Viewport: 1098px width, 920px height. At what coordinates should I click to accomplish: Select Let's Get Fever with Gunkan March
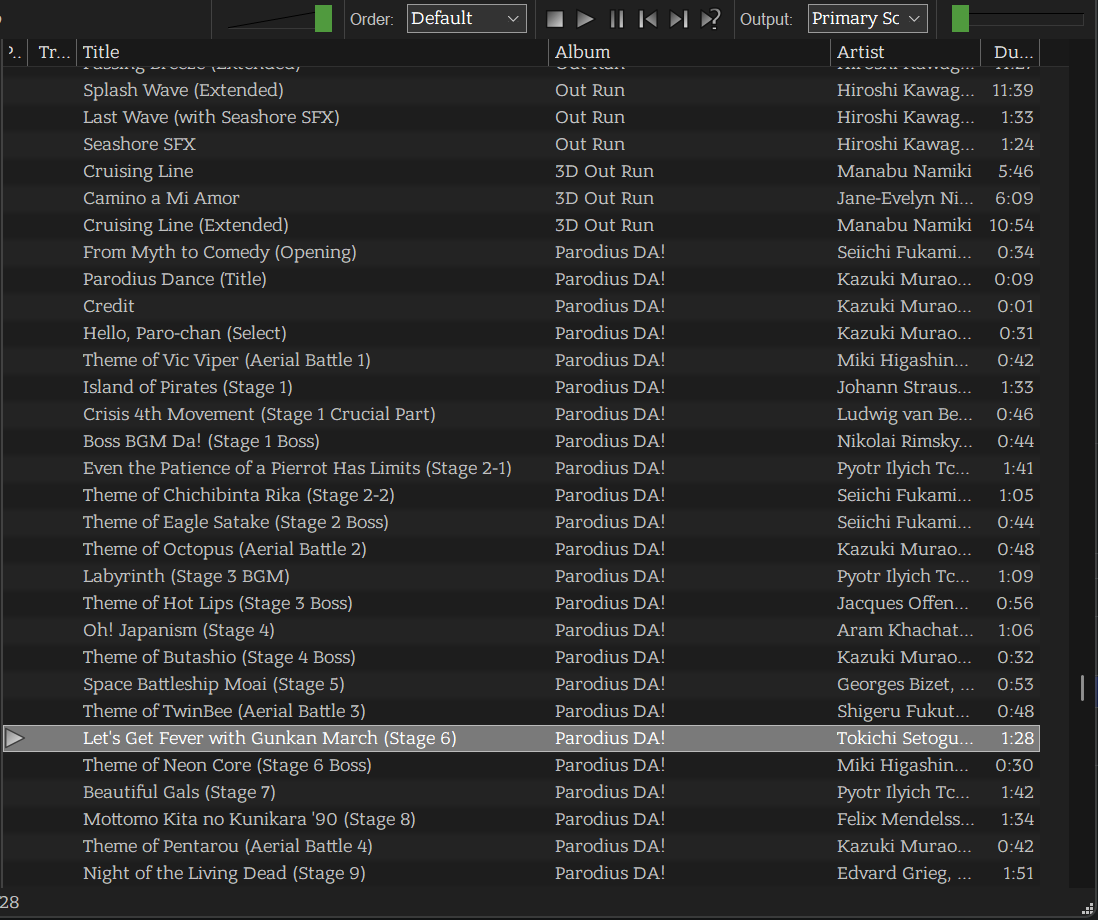pos(270,738)
